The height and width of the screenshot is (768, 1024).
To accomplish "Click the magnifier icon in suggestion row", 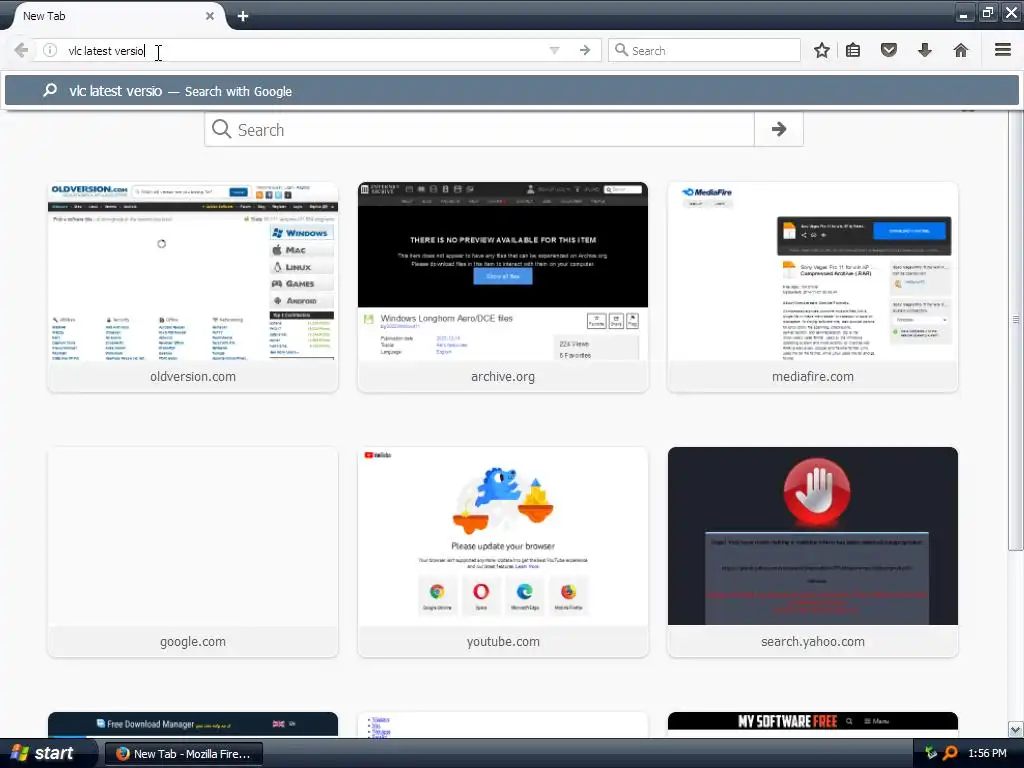I will [50, 90].
